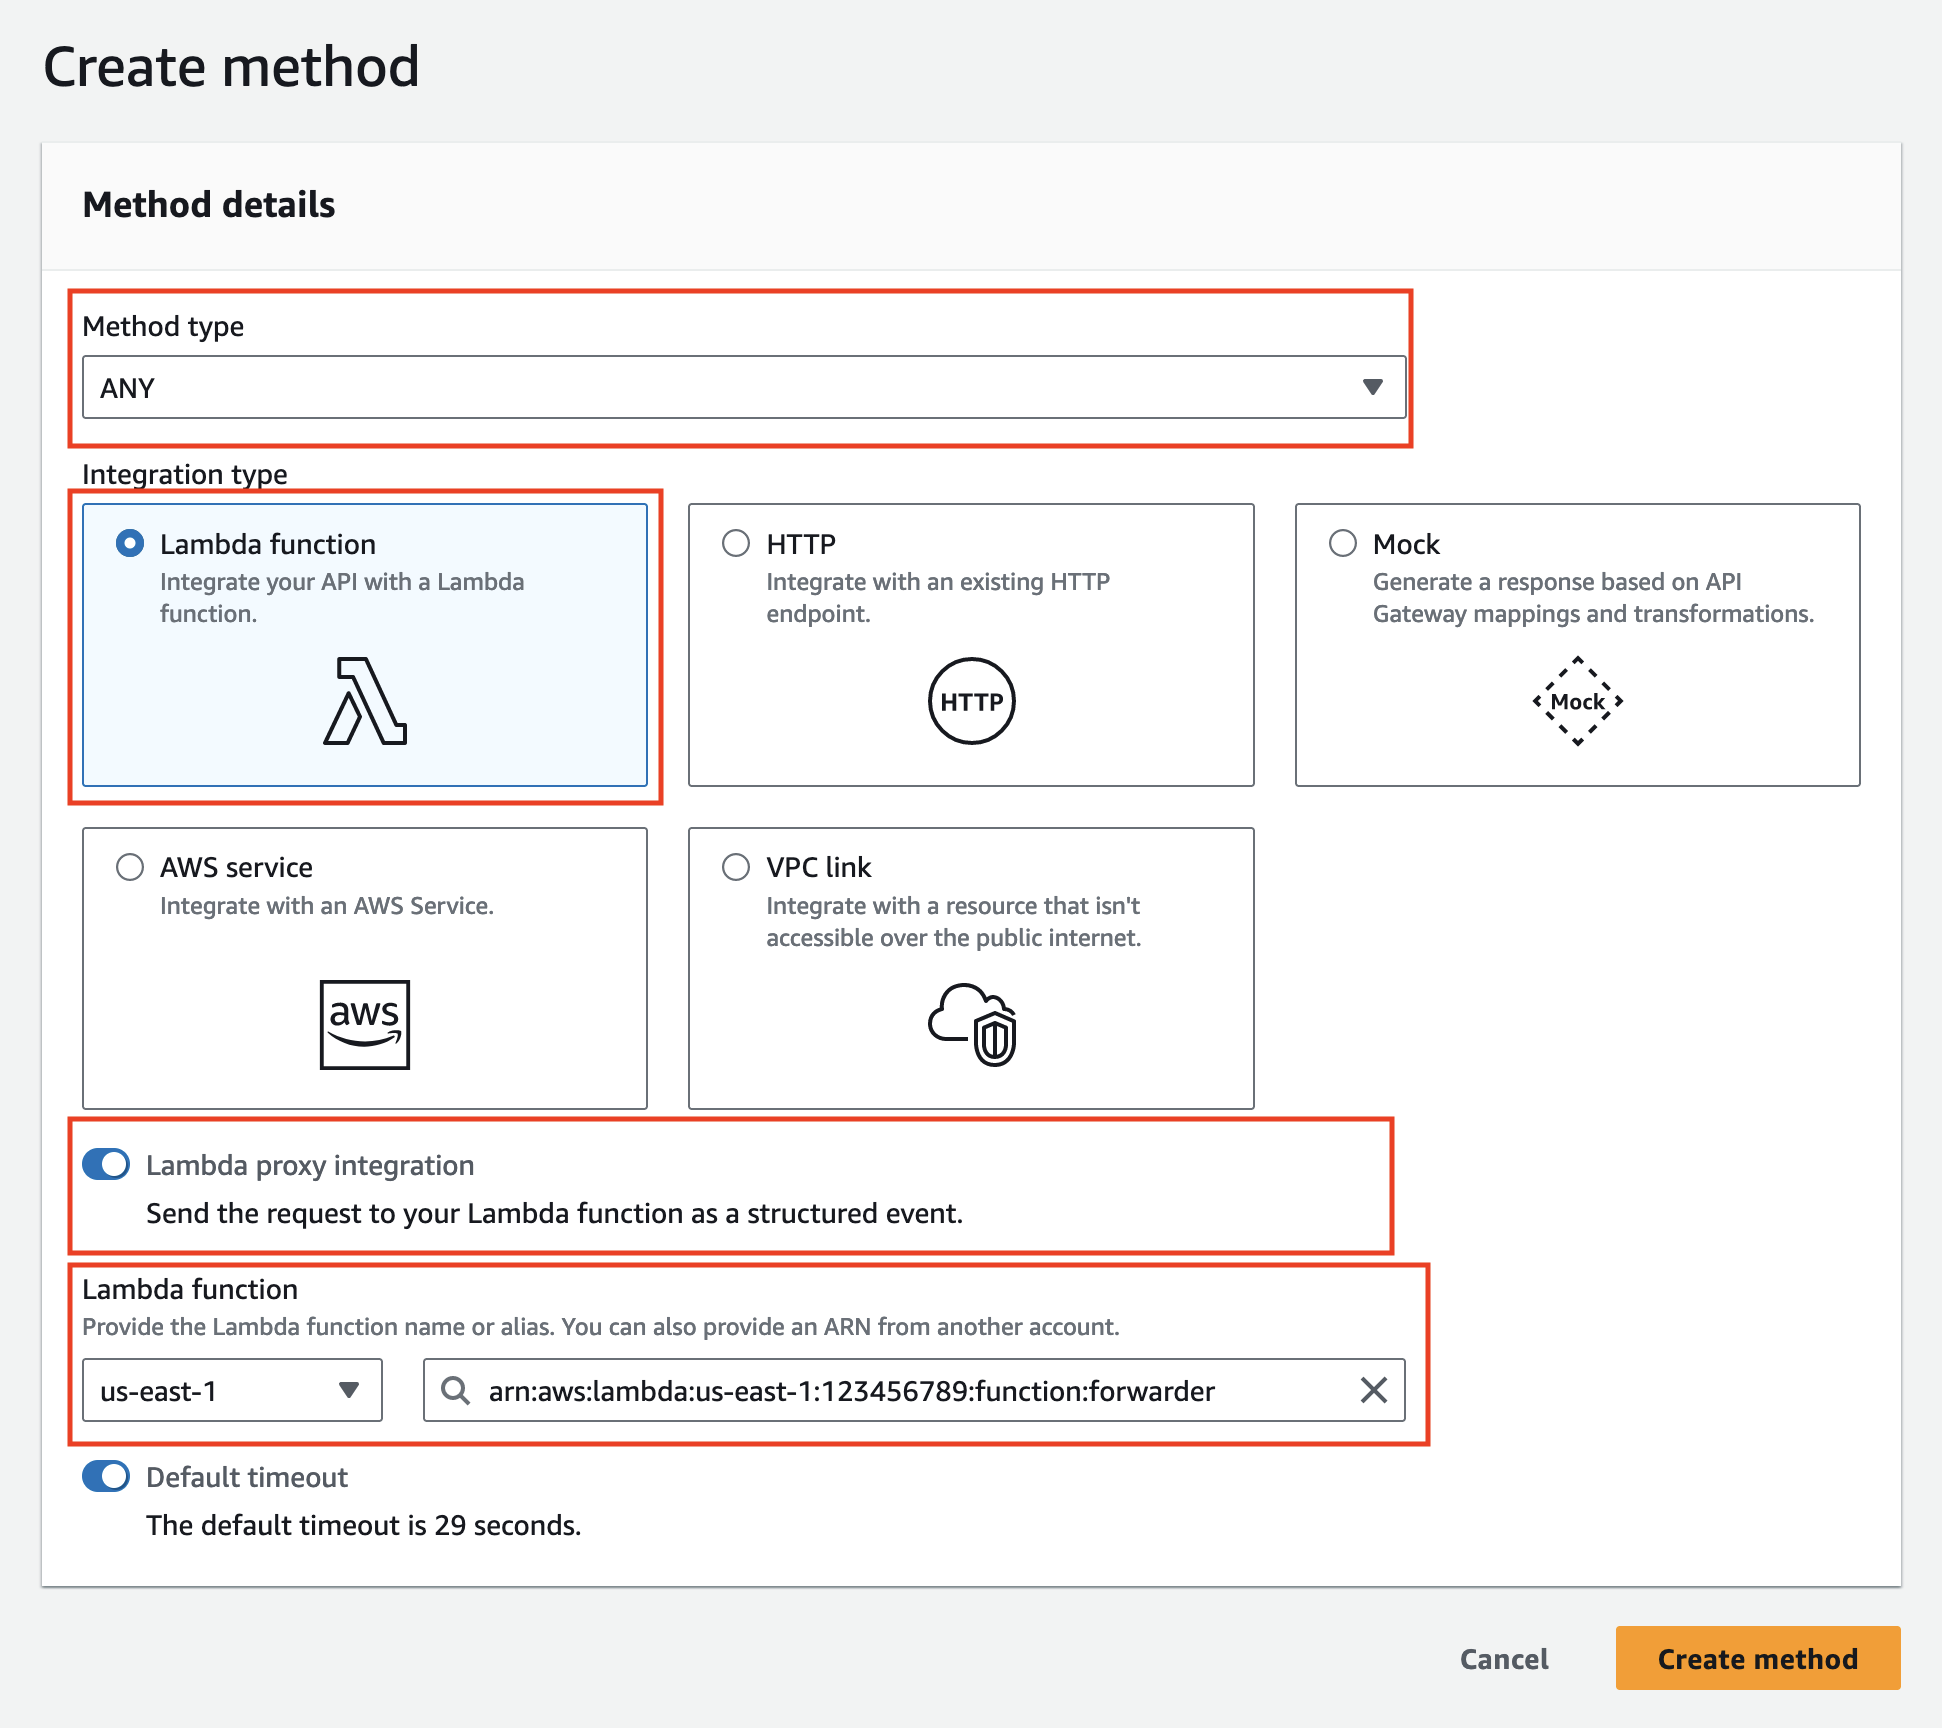Image resolution: width=1942 pixels, height=1728 pixels.
Task: Click the 'Create method' page title
Action: 231,67
